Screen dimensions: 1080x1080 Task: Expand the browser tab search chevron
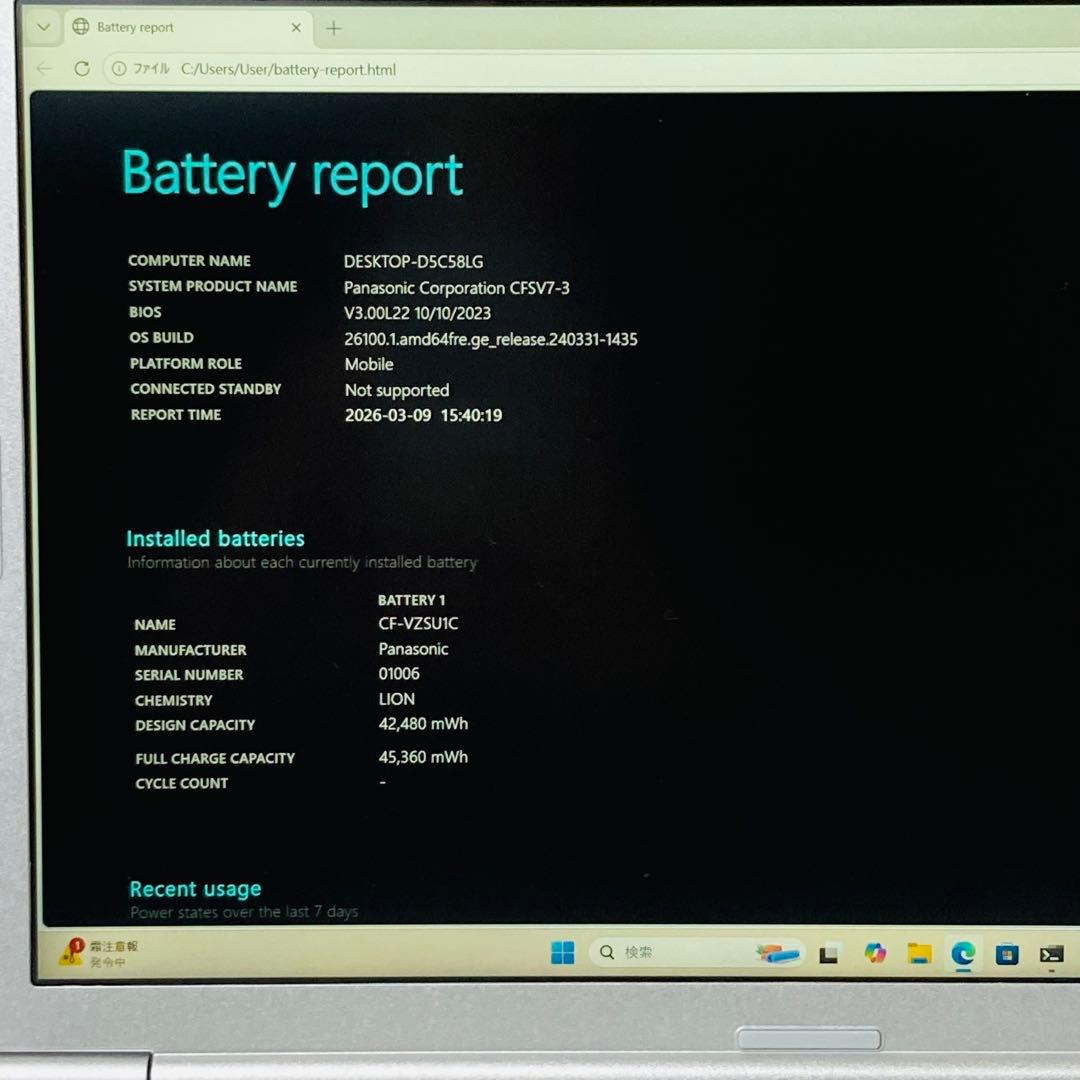coord(43,28)
